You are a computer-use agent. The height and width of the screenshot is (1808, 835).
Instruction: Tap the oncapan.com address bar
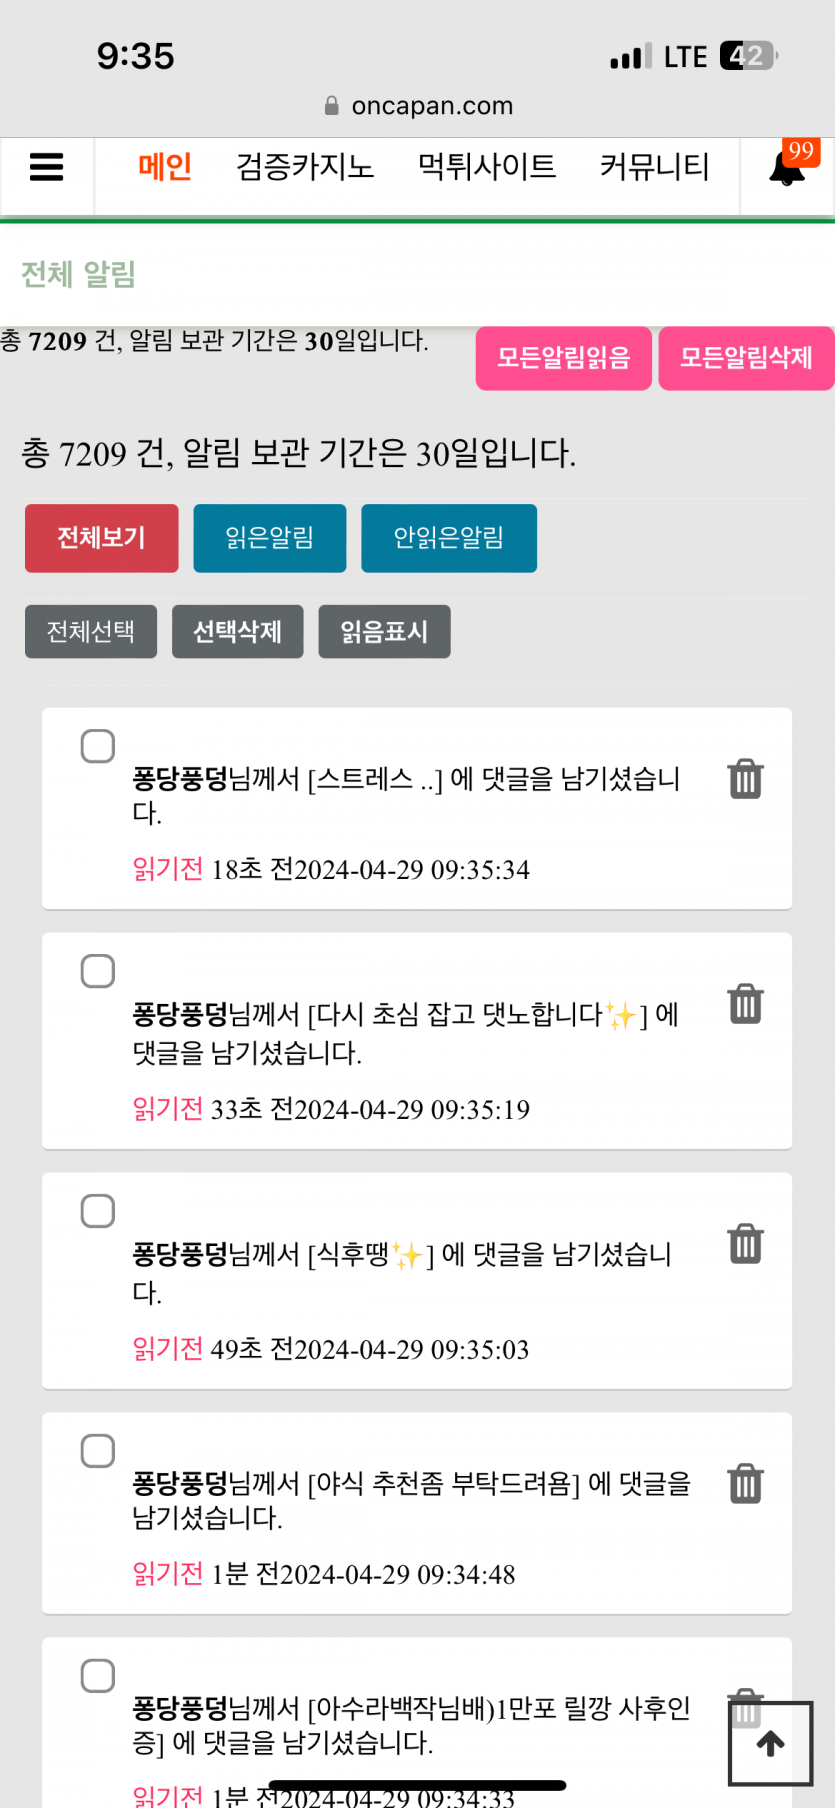click(432, 106)
